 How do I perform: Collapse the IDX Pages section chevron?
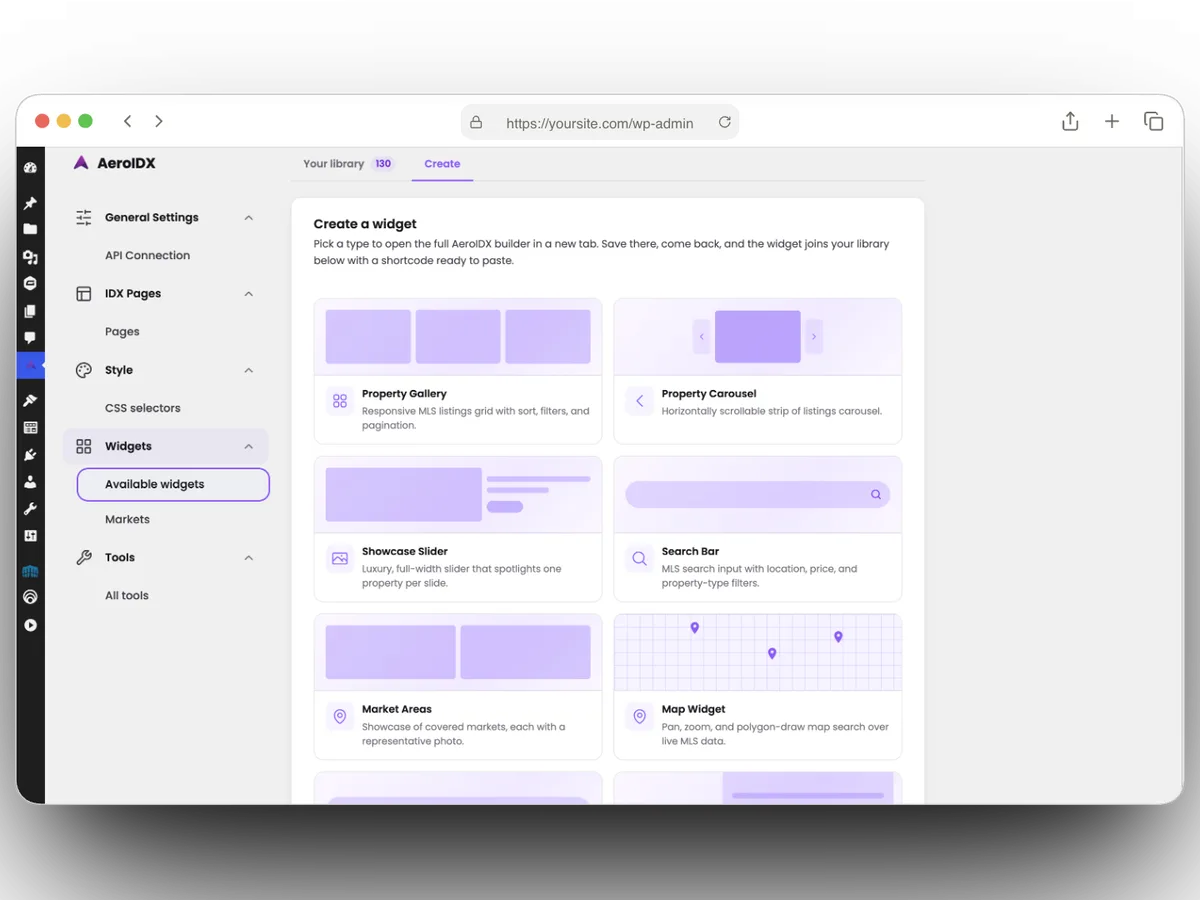[249, 293]
